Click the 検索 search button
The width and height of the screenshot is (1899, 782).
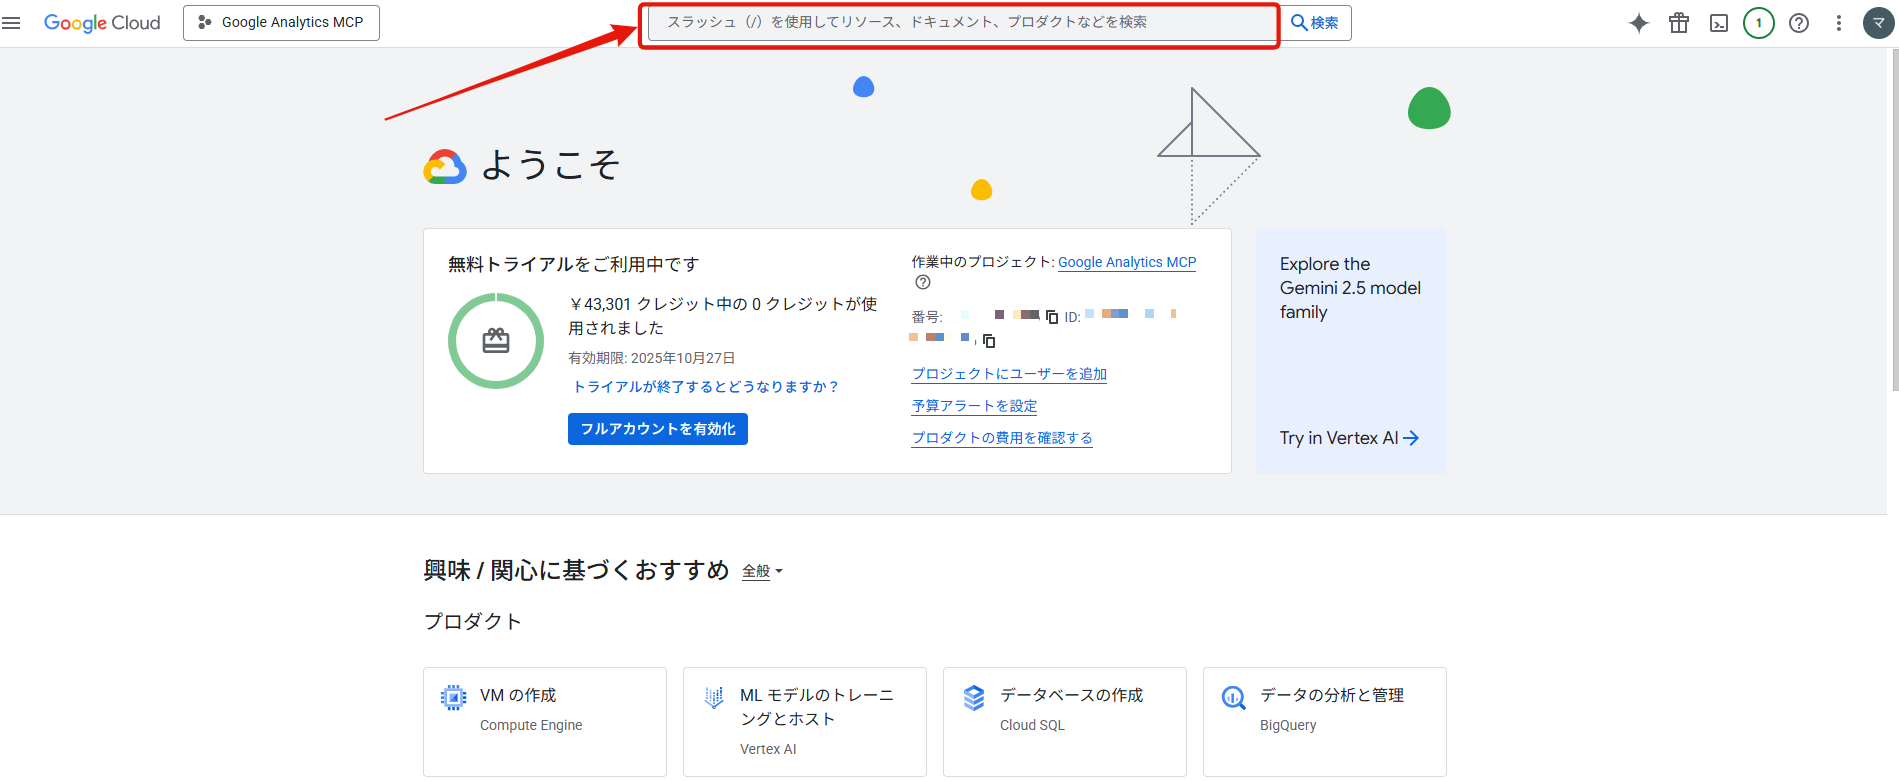click(1314, 23)
